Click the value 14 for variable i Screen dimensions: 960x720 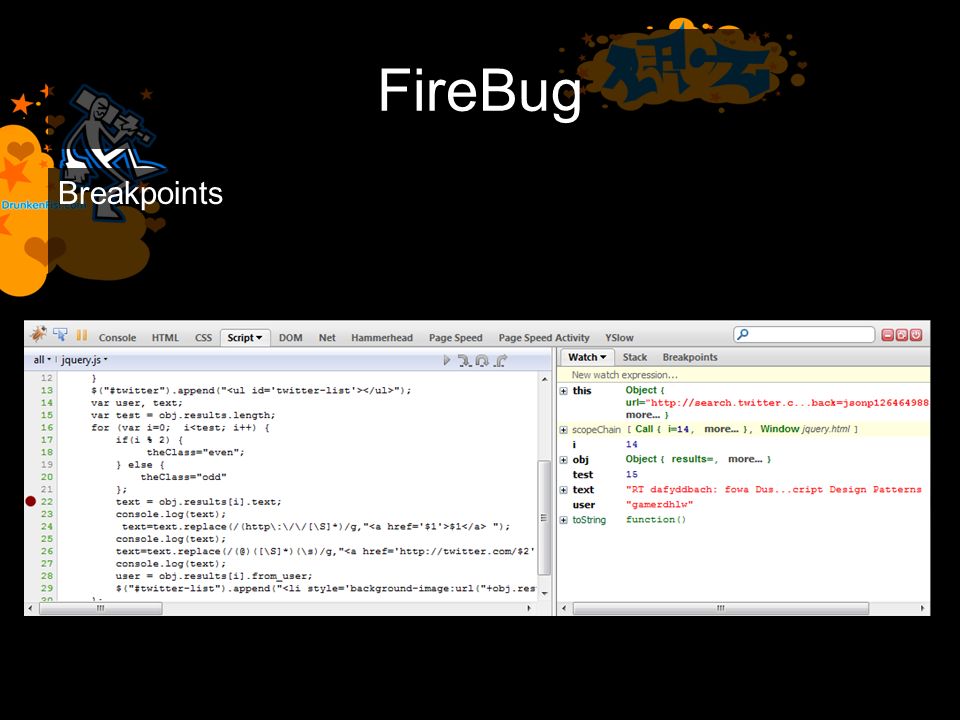[x=631, y=444]
